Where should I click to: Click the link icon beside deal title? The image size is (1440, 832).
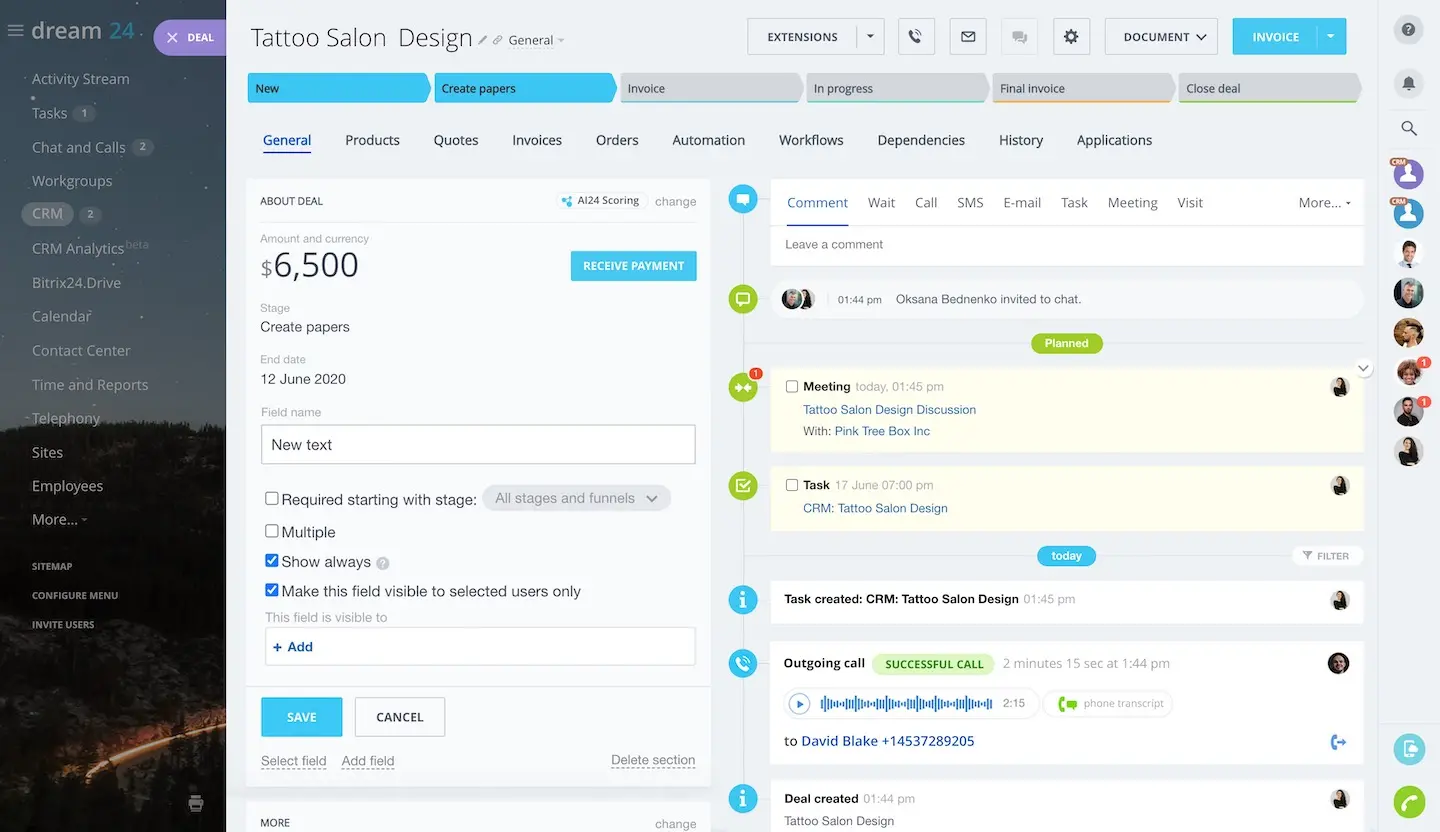click(498, 40)
